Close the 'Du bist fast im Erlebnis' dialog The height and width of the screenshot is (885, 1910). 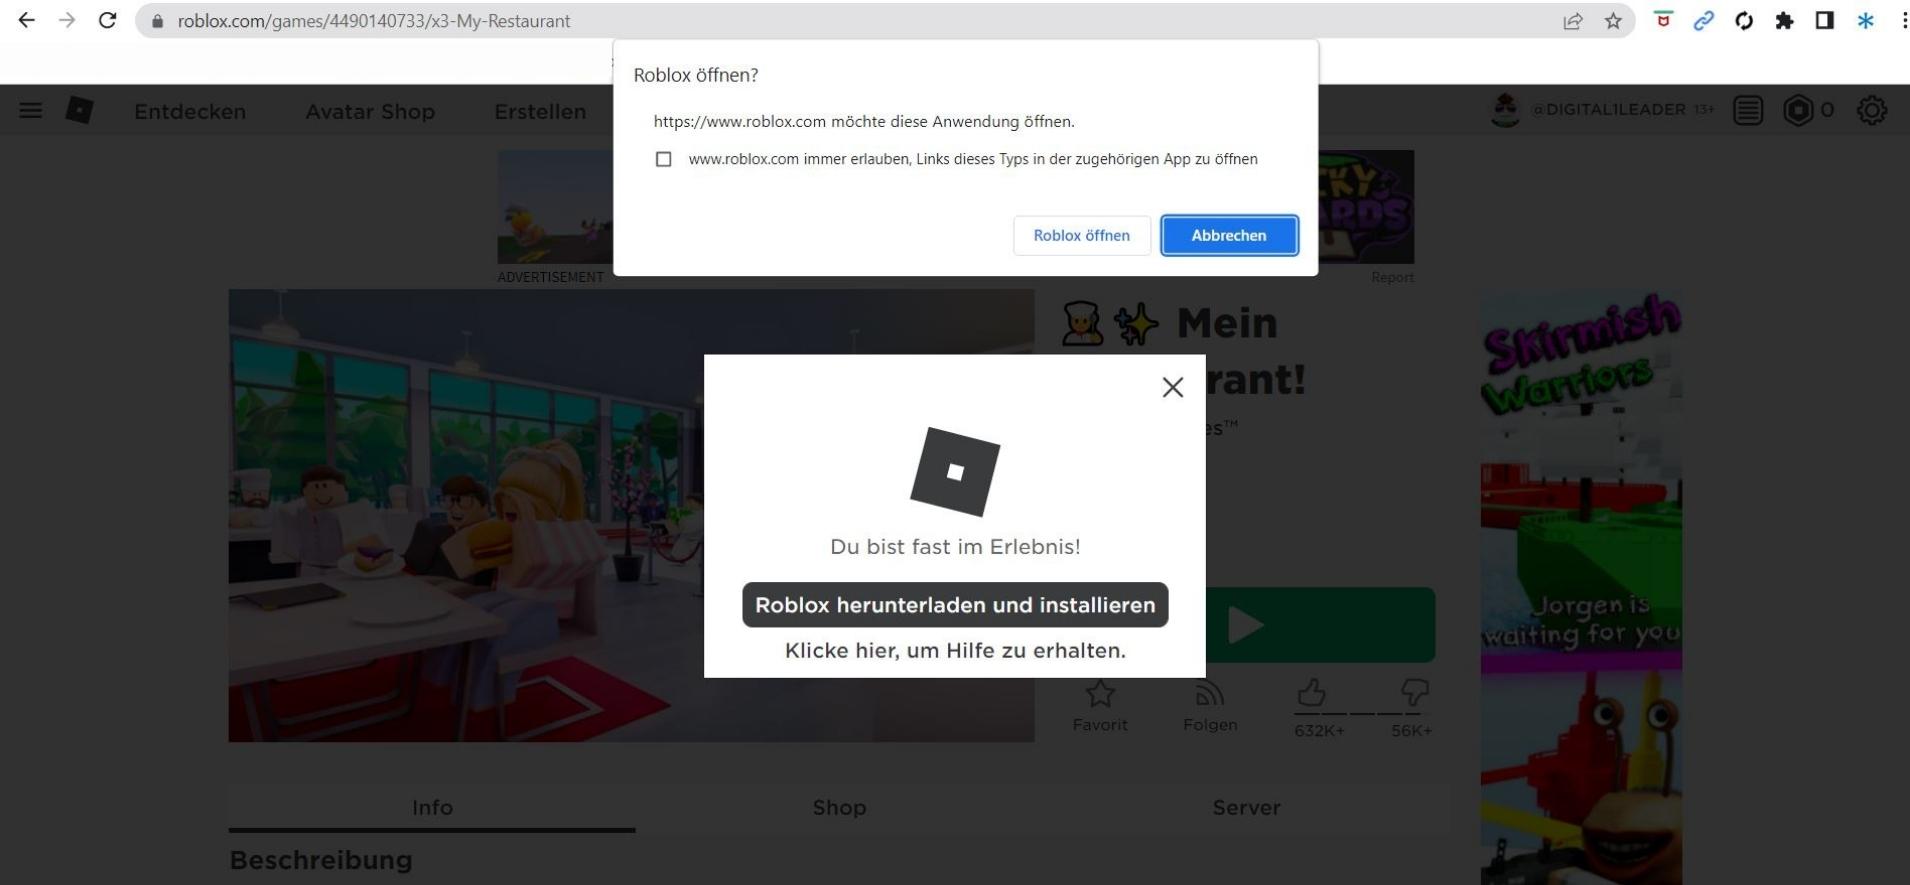coord(1173,387)
